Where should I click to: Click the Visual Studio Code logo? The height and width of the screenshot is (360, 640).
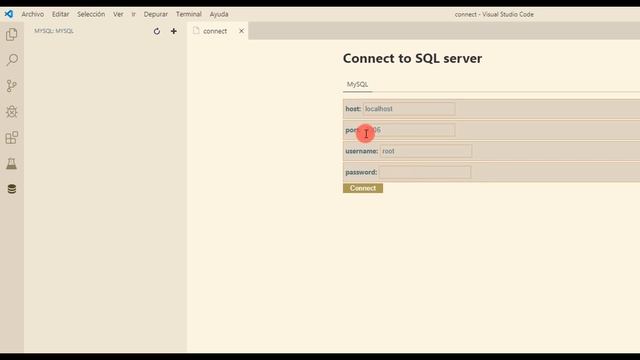coord(9,14)
